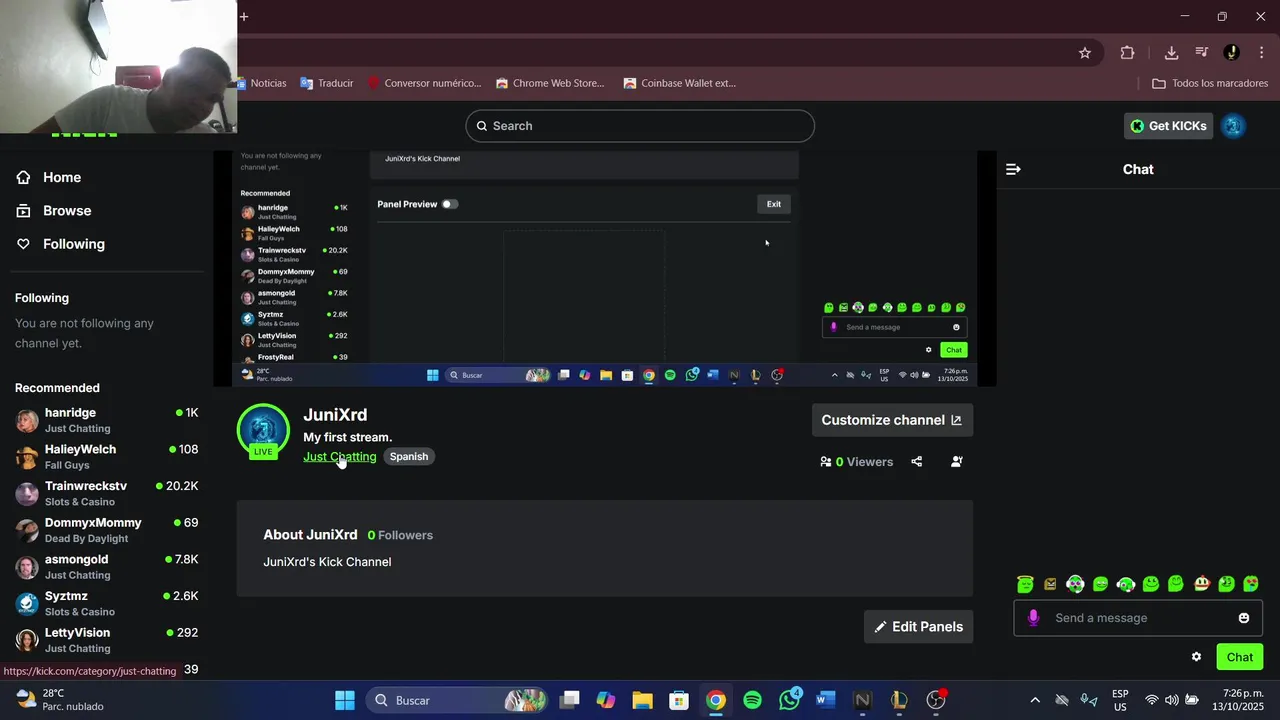Screen dimensions: 1280x720
Task: Insert the heart-eyes crying emote
Action: click(x=1251, y=584)
